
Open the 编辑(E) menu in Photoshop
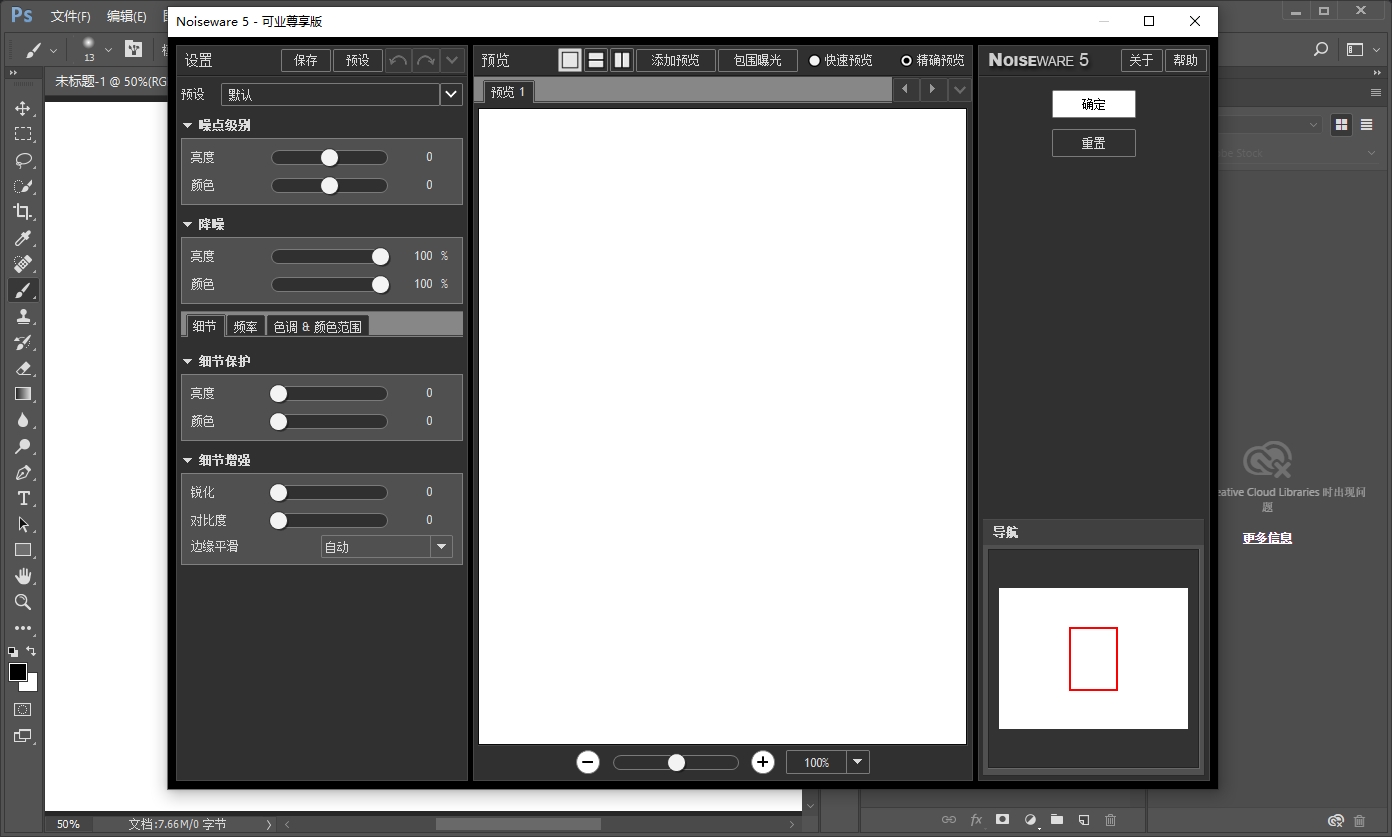[x=126, y=16]
